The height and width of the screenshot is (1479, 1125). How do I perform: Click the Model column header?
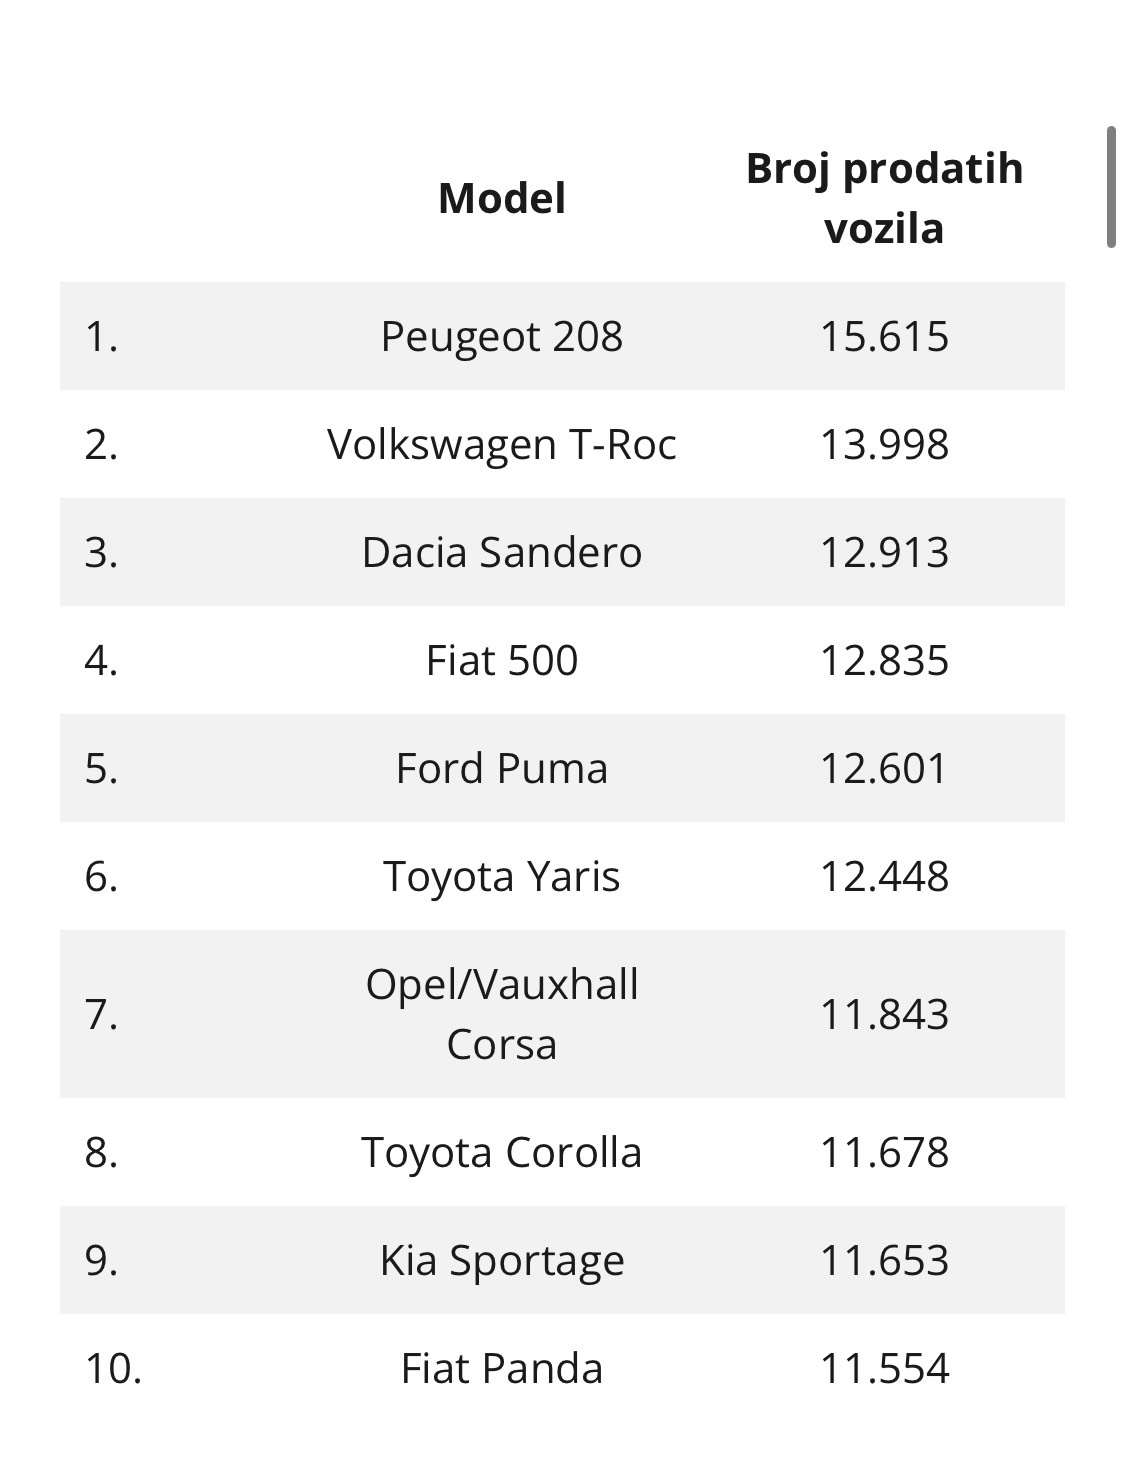pyautogui.click(x=502, y=198)
